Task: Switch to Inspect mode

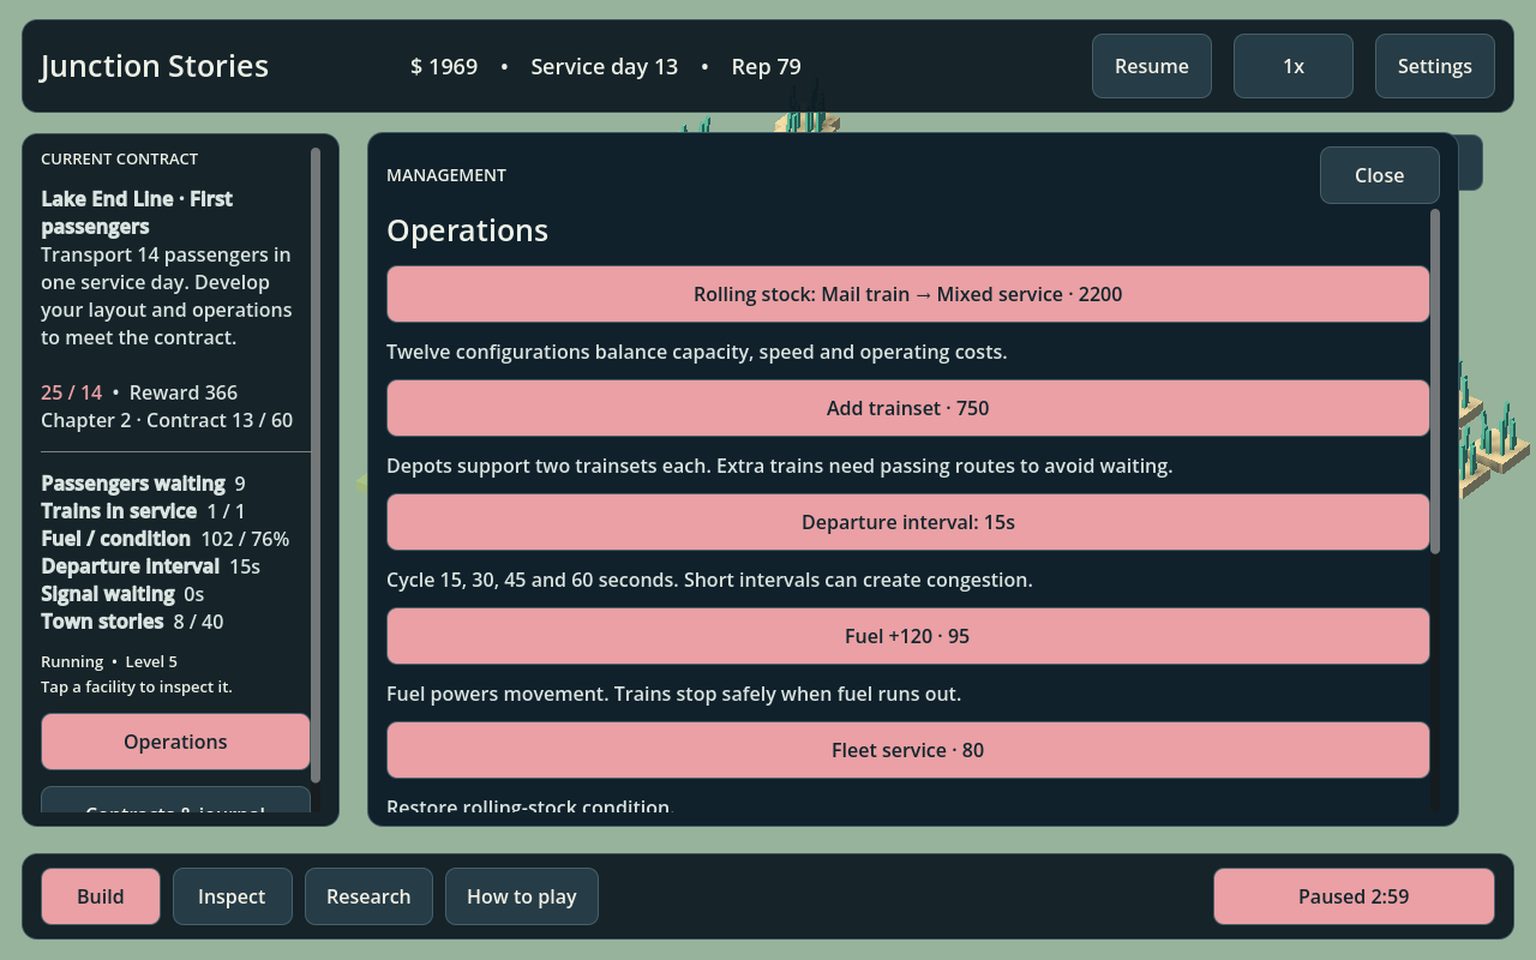Action: coord(232,896)
